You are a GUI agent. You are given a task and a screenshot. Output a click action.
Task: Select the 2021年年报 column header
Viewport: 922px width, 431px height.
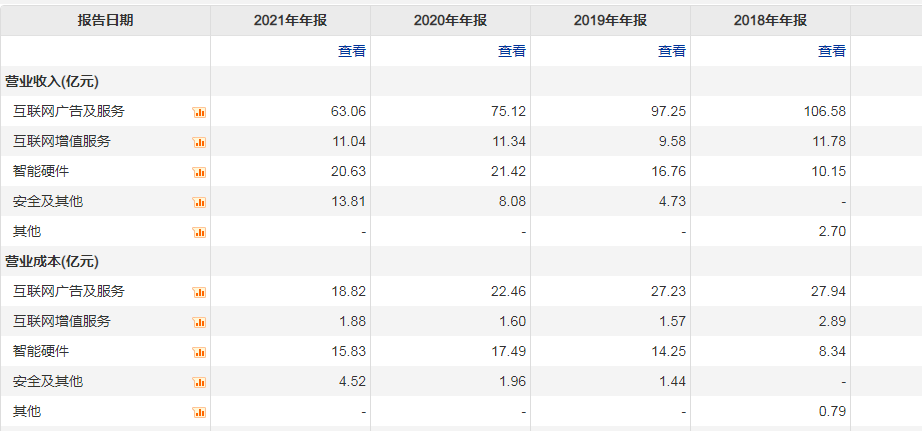coord(290,20)
